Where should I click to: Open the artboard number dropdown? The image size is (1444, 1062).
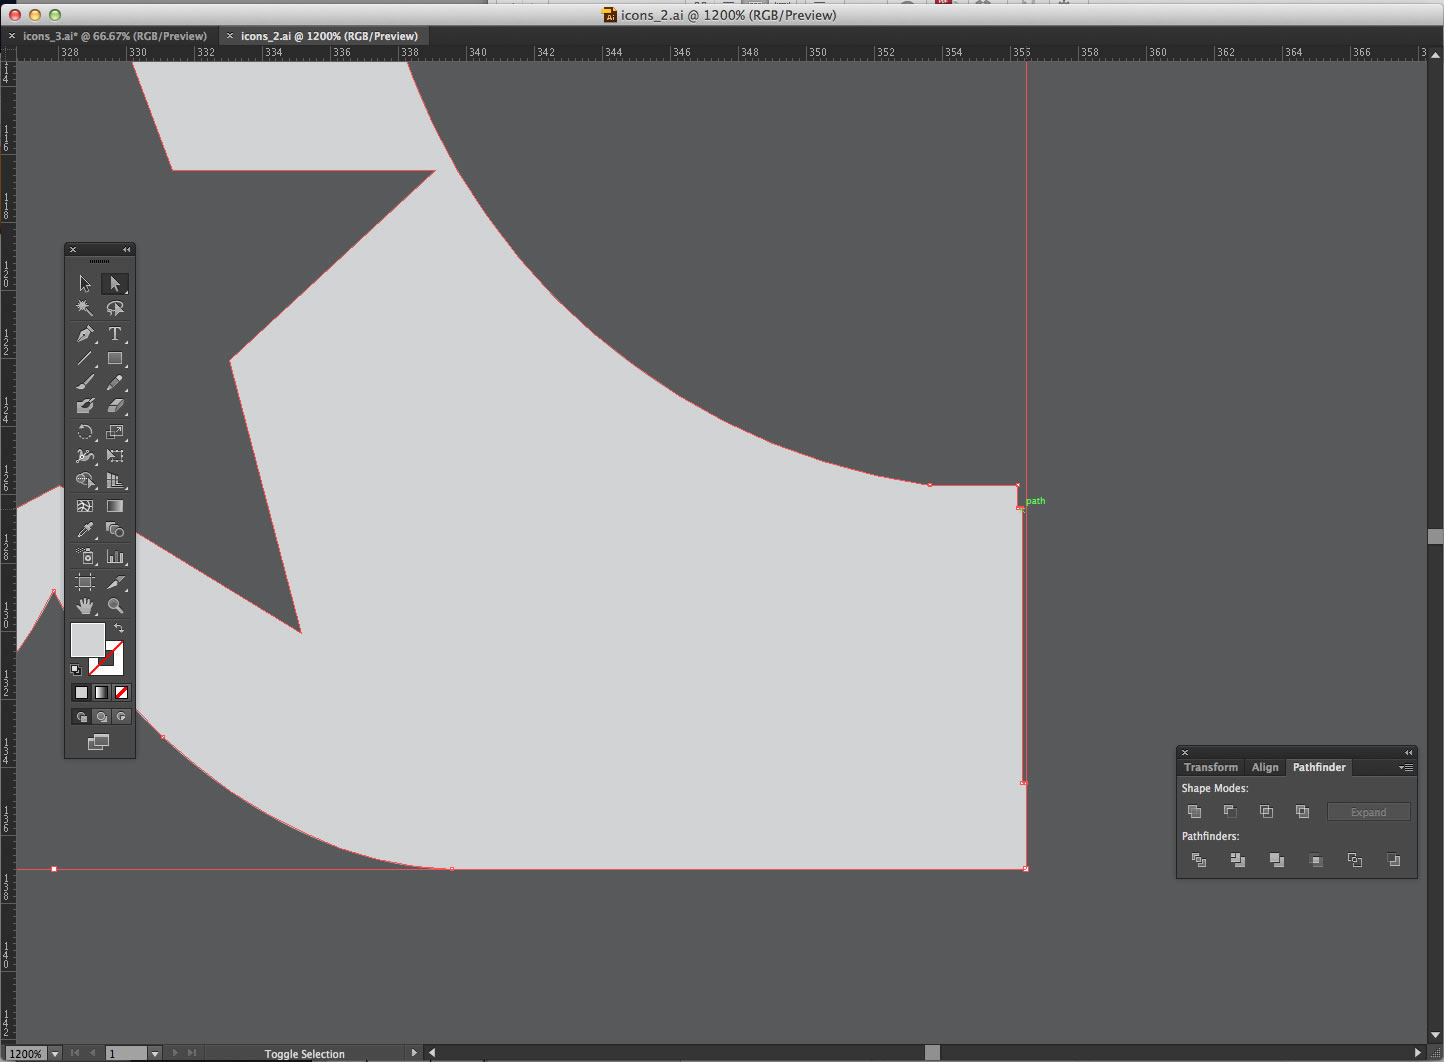point(154,1054)
